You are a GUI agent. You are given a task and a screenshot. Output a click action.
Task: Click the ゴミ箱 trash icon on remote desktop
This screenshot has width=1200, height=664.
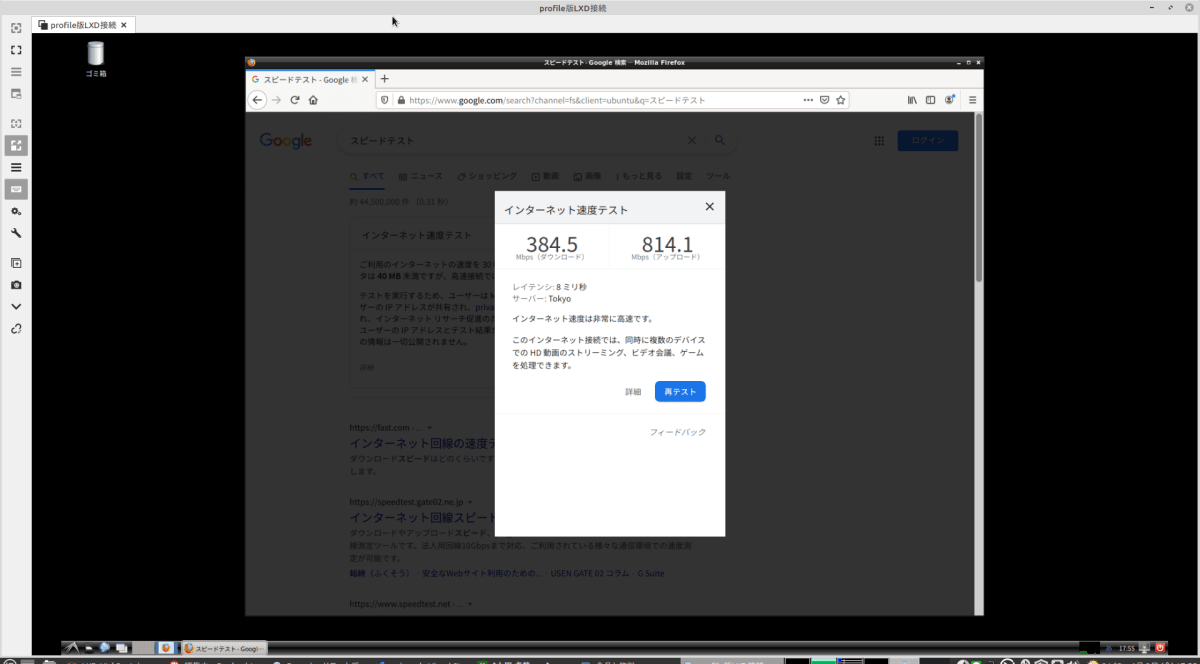[95, 58]
